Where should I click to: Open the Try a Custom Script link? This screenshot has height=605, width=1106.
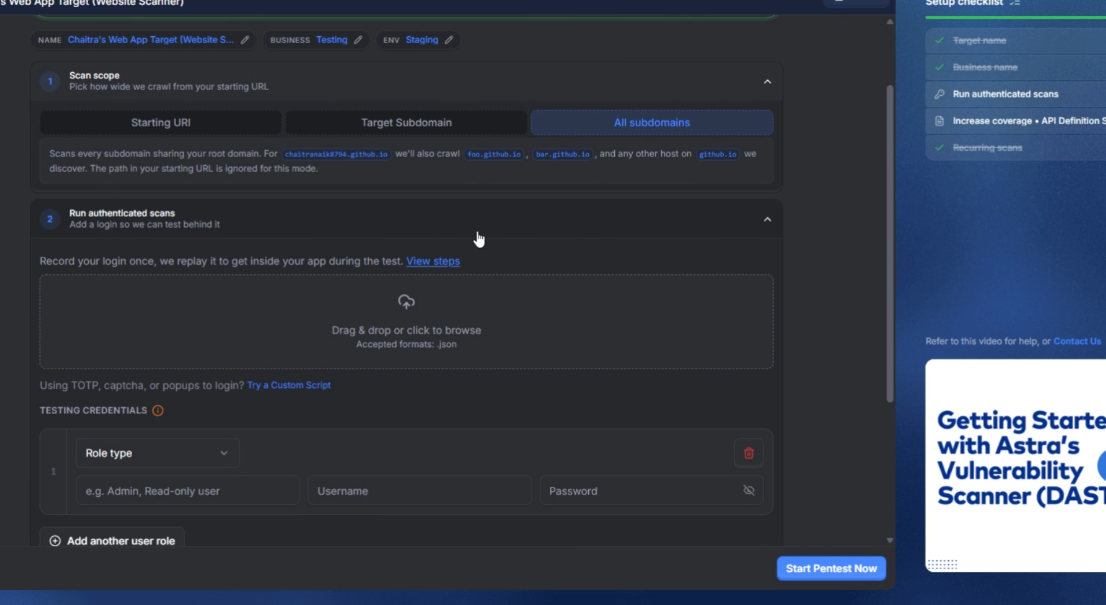pos(288,385)
